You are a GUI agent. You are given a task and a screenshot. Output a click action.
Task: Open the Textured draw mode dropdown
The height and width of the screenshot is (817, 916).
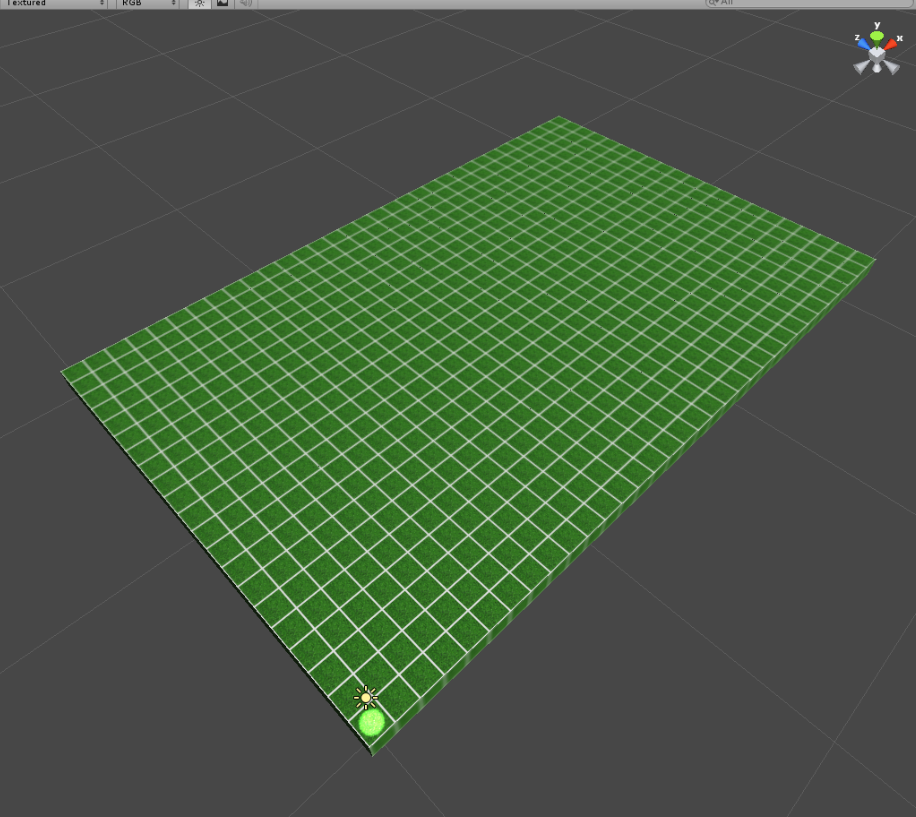click(55, 3)
